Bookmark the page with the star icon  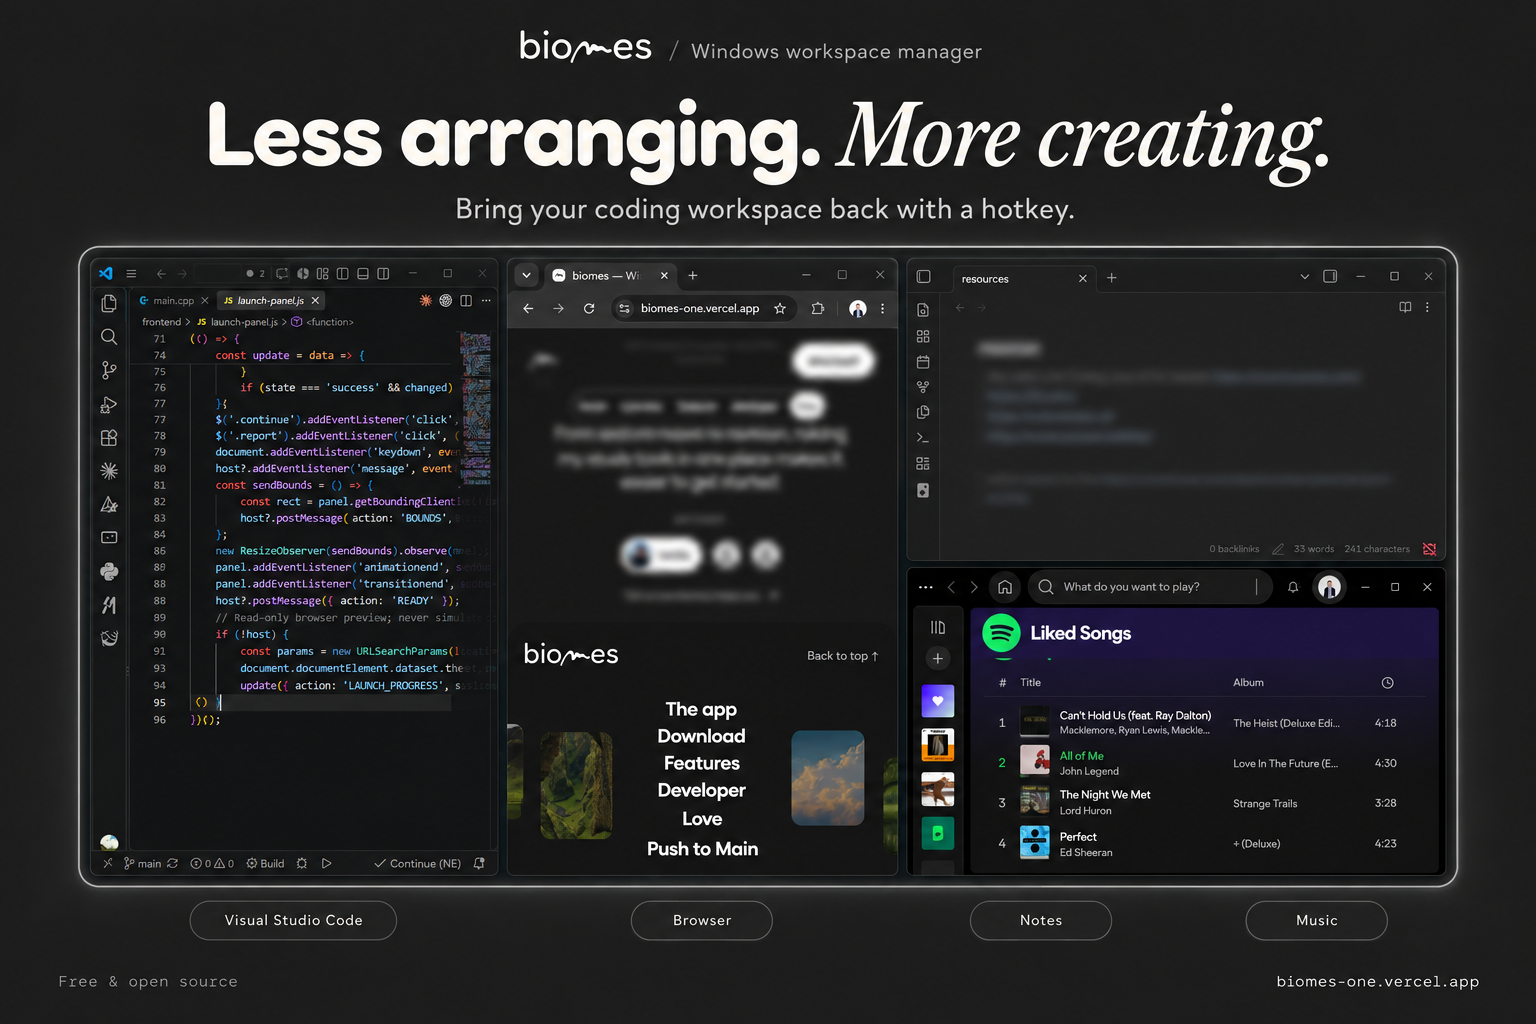pos(780,308)
